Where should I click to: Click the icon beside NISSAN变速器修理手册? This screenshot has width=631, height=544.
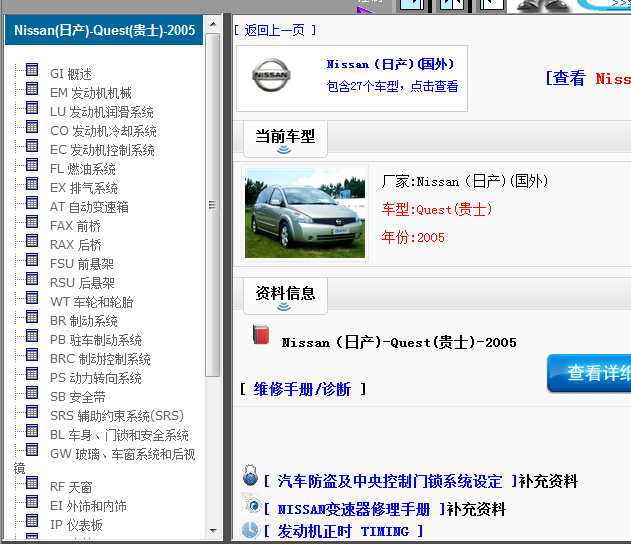coord(252,504)
